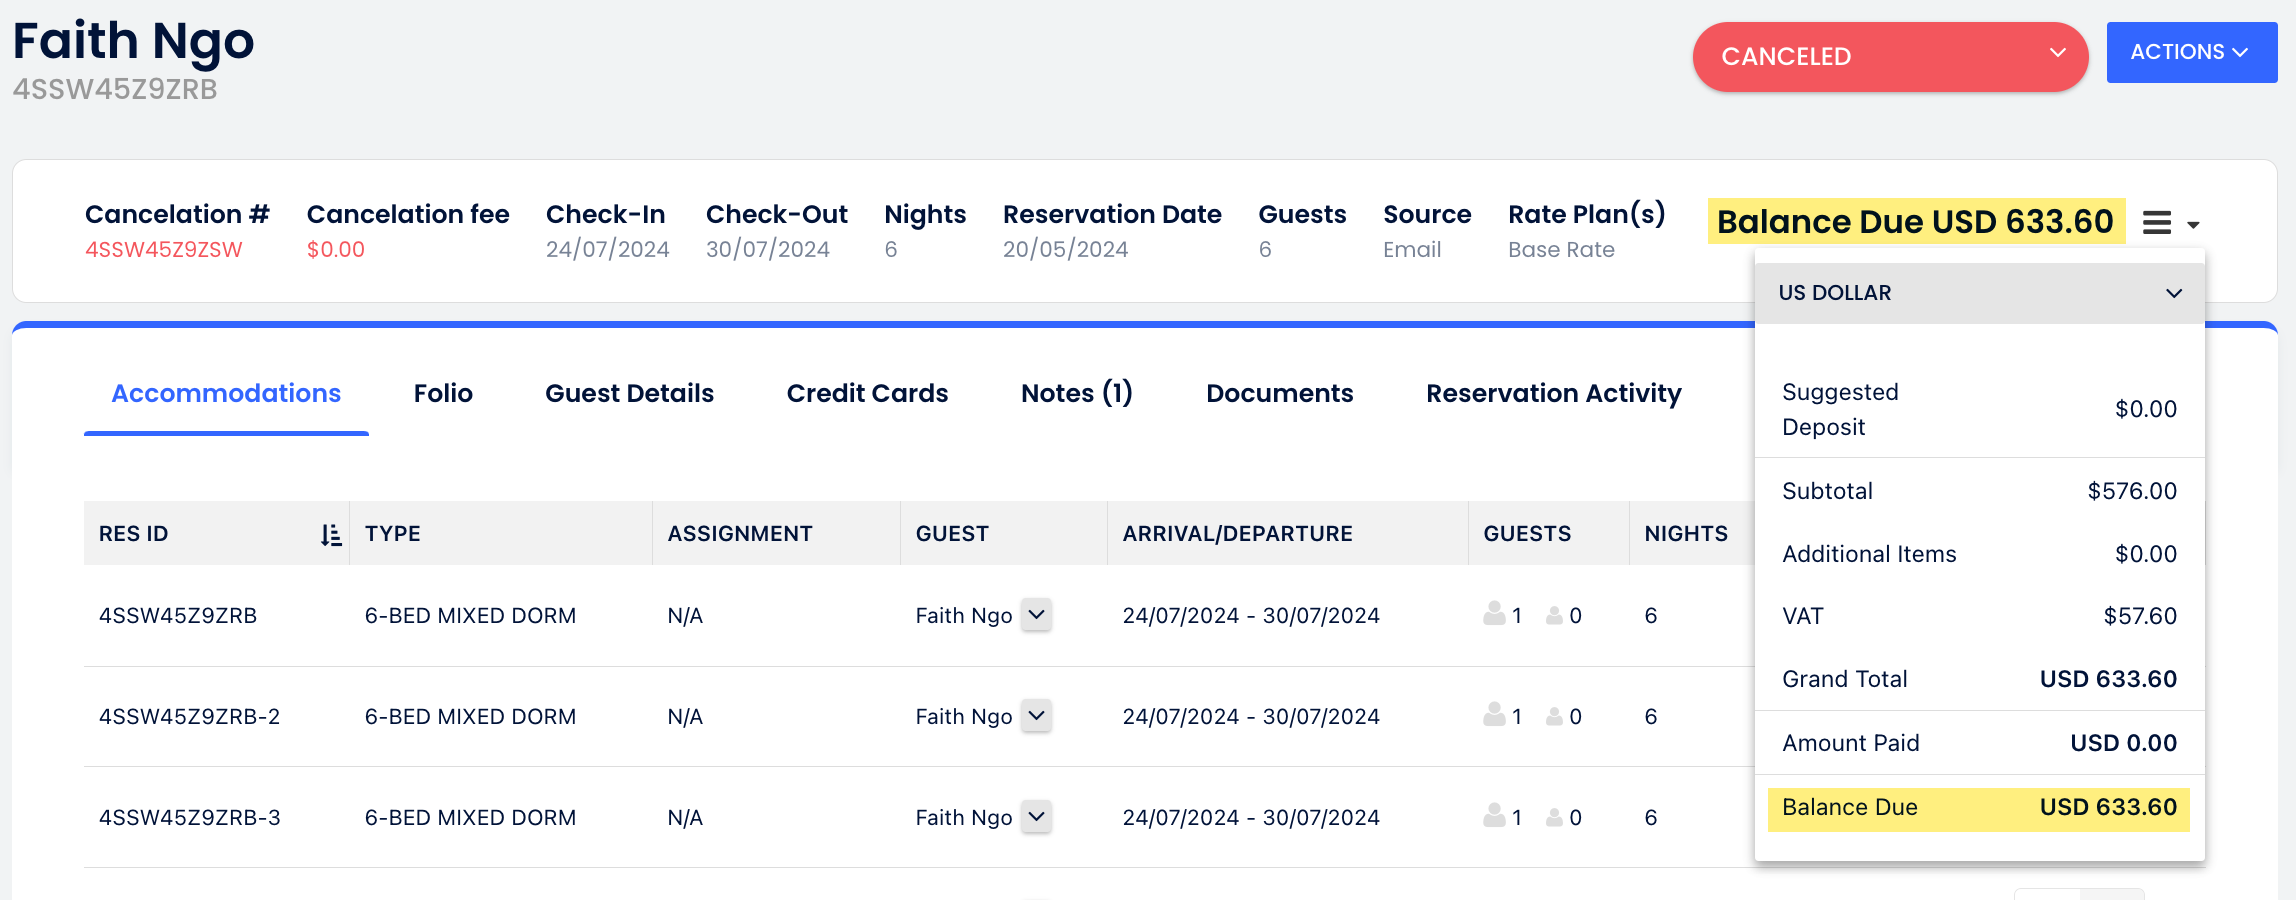The image size is (2296, 900).
Task: Click child guest icon for 4SSW45Z9ZRB-3
Action: tap(1554, 818)
